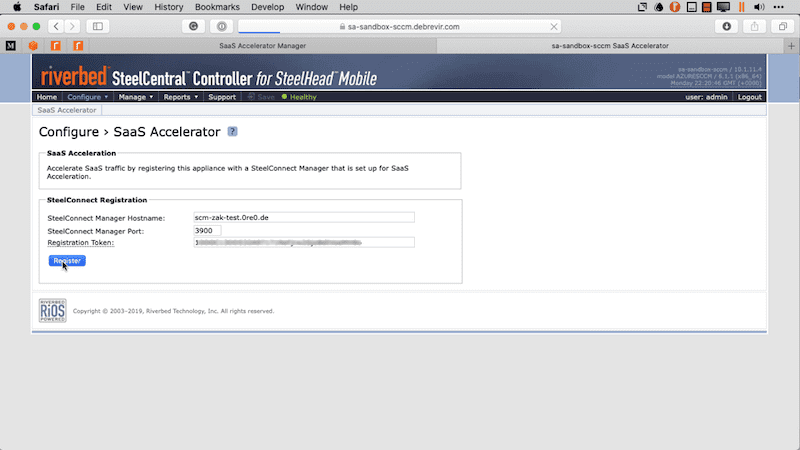Click the SteelConnect Manager Port field
The height and width of the screenshot is (450, 800).
point(207,231)
